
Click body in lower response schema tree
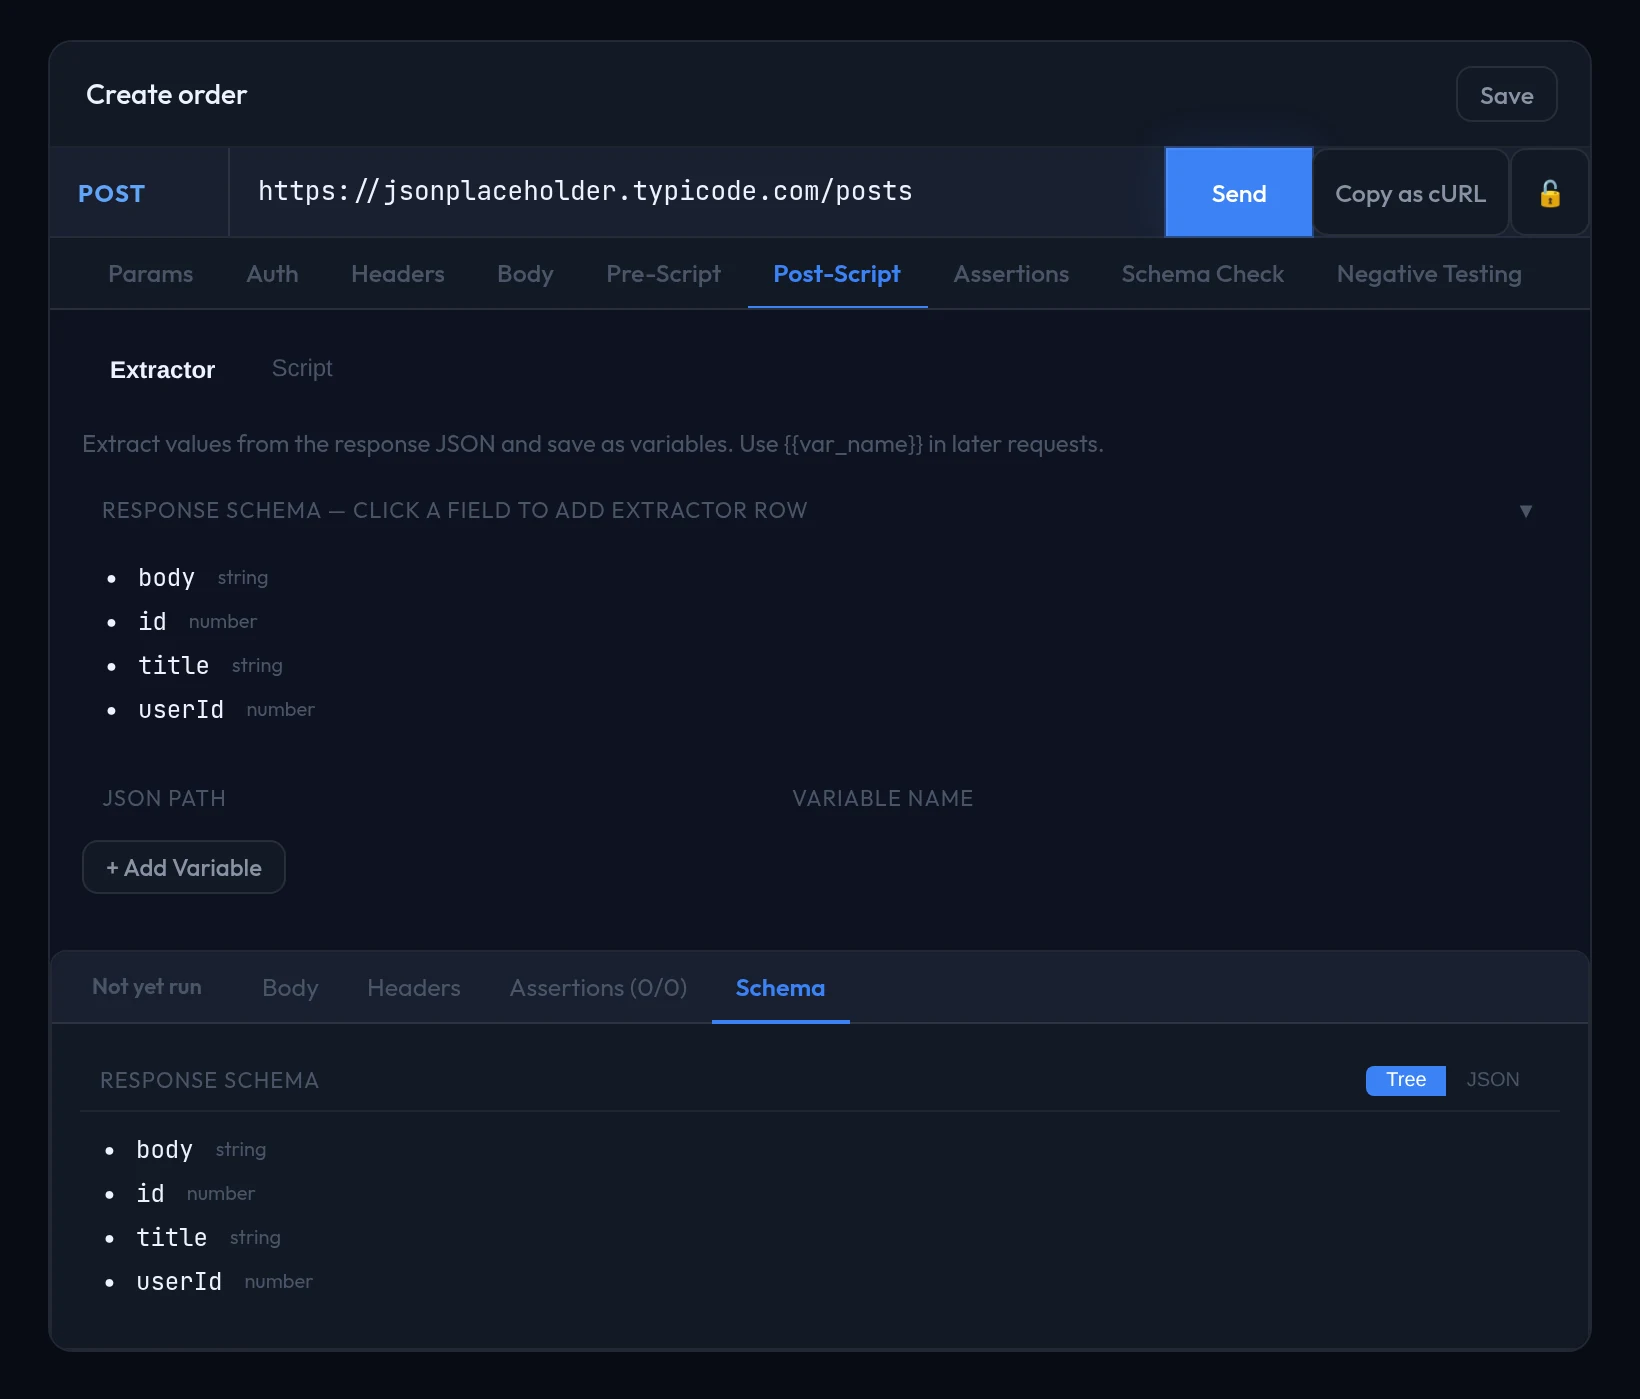click(x=164, y=1150)
